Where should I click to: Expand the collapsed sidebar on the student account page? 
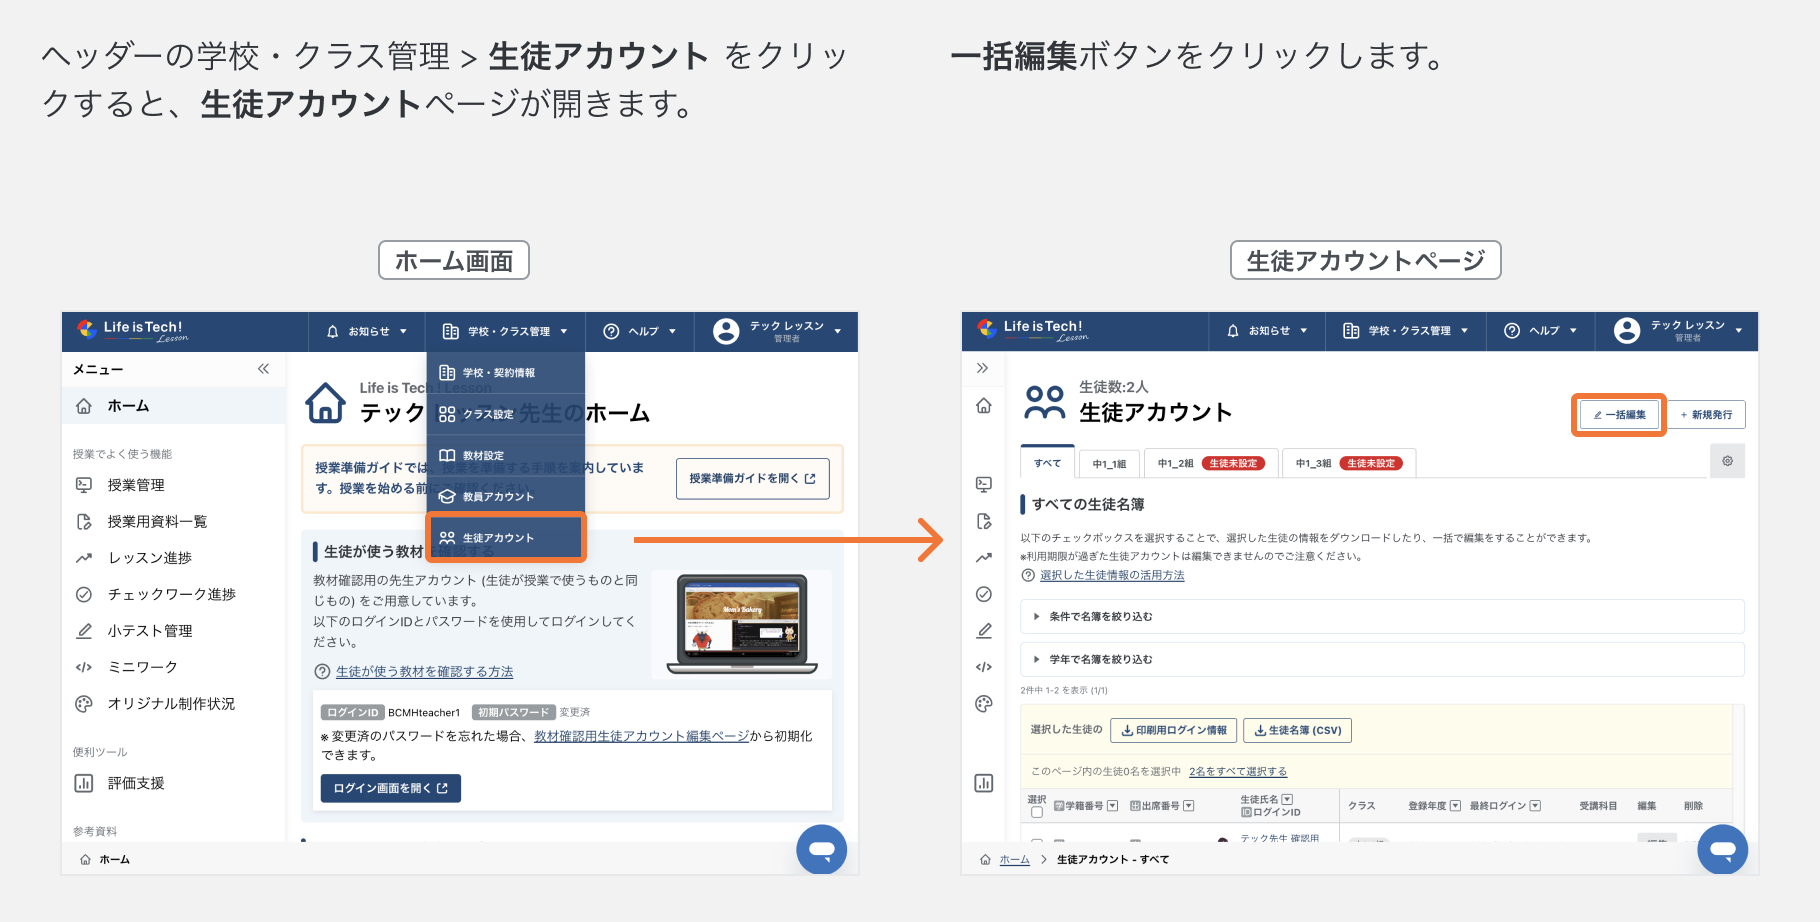(983, 368)
